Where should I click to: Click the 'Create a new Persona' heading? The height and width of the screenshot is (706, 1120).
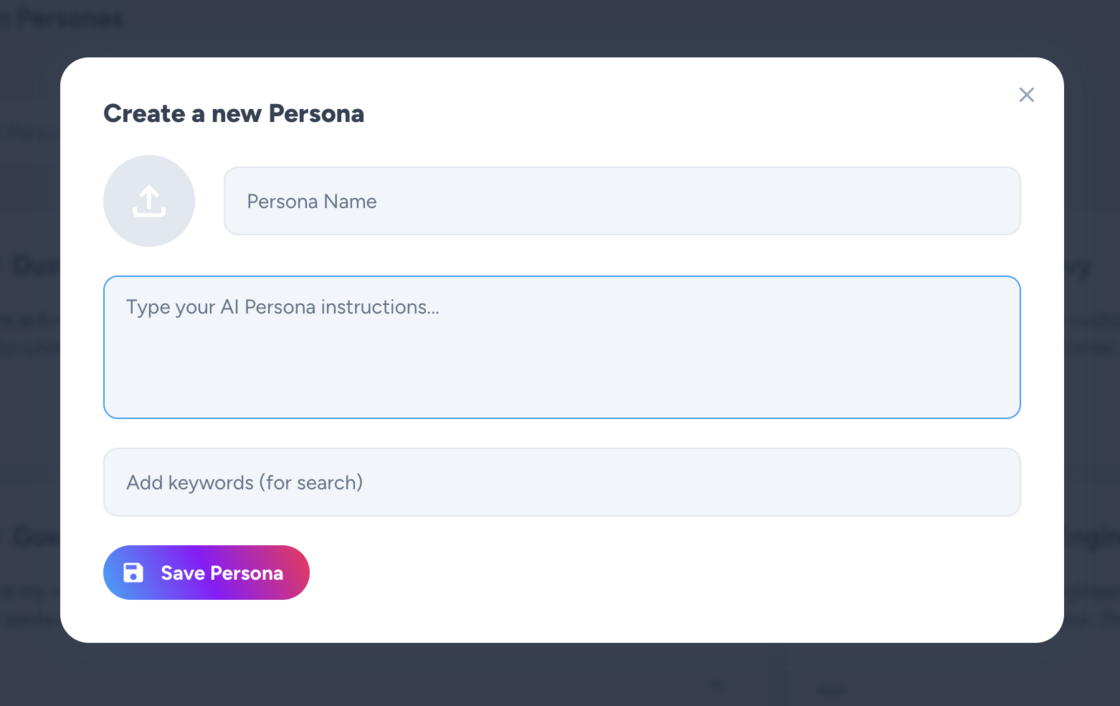[234, 114]
